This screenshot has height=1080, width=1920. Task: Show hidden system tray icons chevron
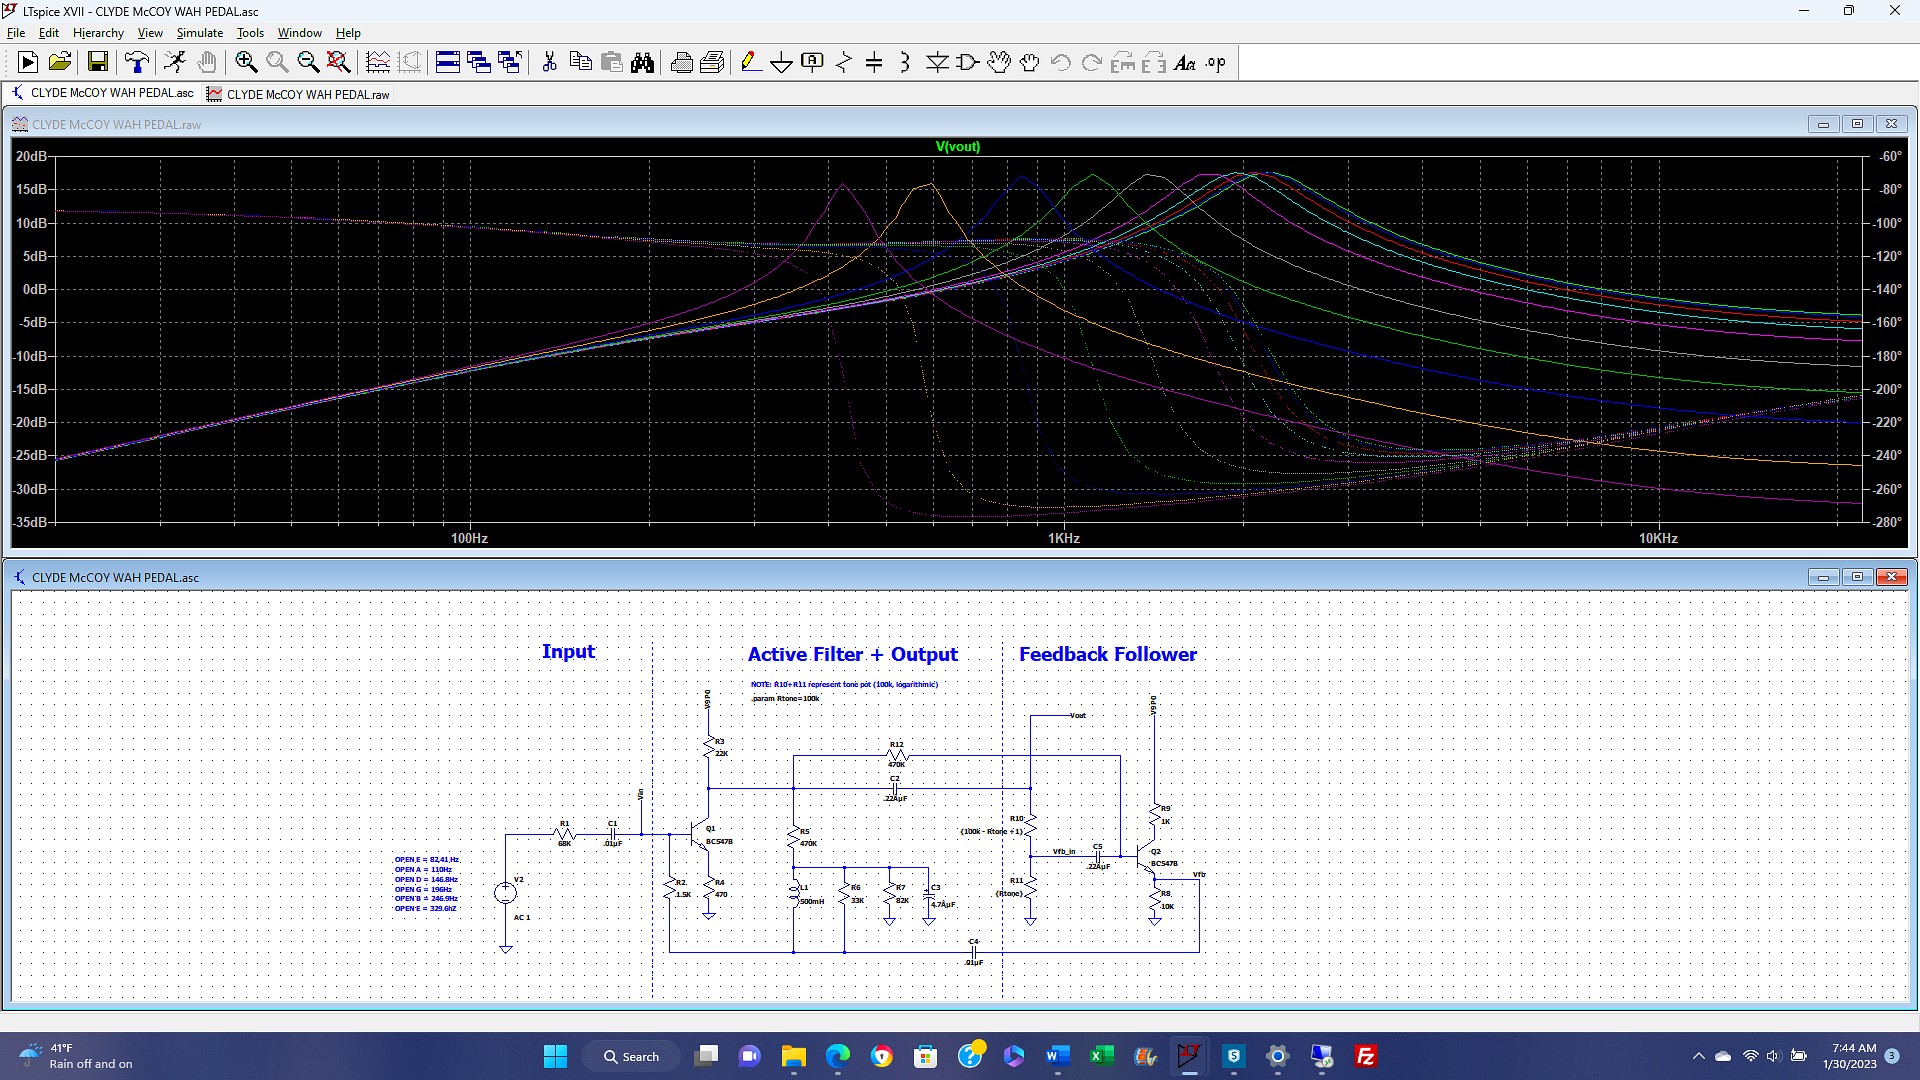[1698, 1056]
